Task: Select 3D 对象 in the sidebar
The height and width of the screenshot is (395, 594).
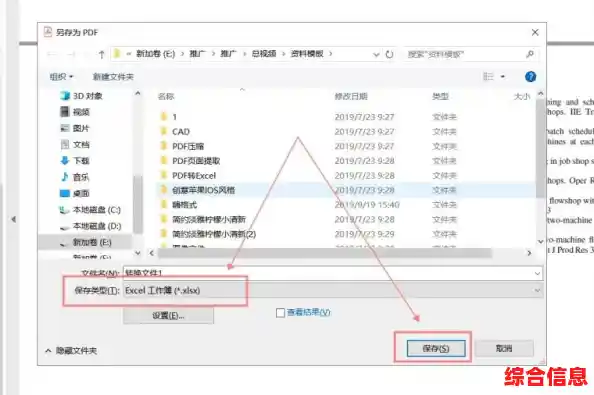Action: pos(88,96)
